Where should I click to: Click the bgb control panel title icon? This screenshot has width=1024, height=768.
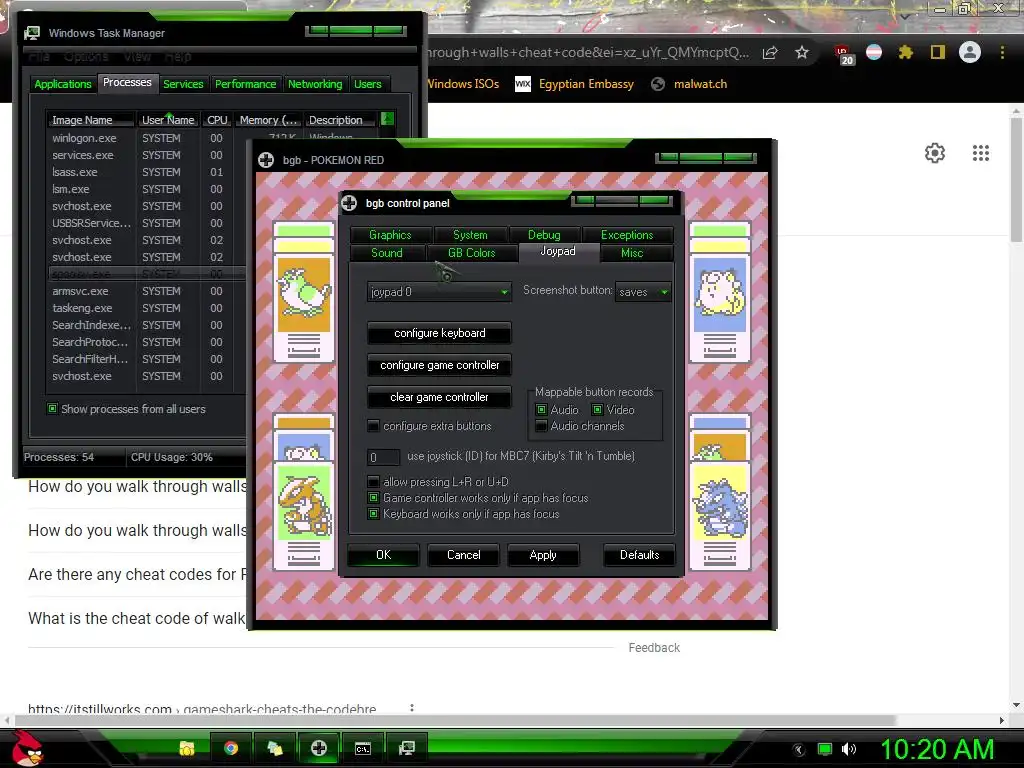(x=349, y=203)
